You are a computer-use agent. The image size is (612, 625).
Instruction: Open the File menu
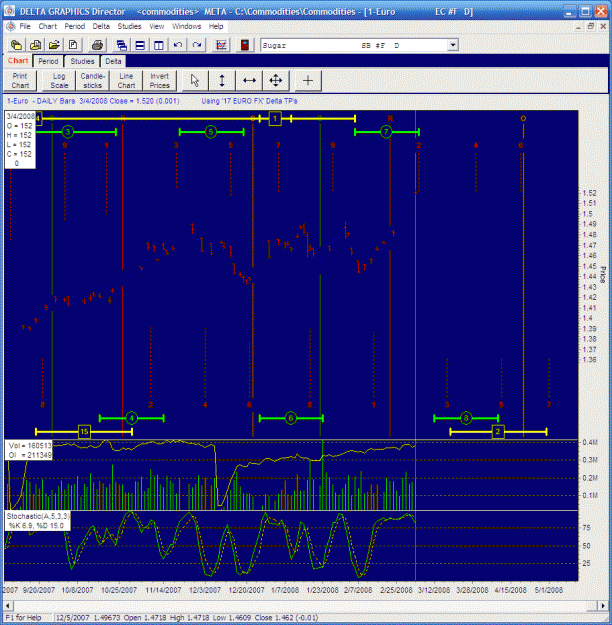click(x=25, y=26)
